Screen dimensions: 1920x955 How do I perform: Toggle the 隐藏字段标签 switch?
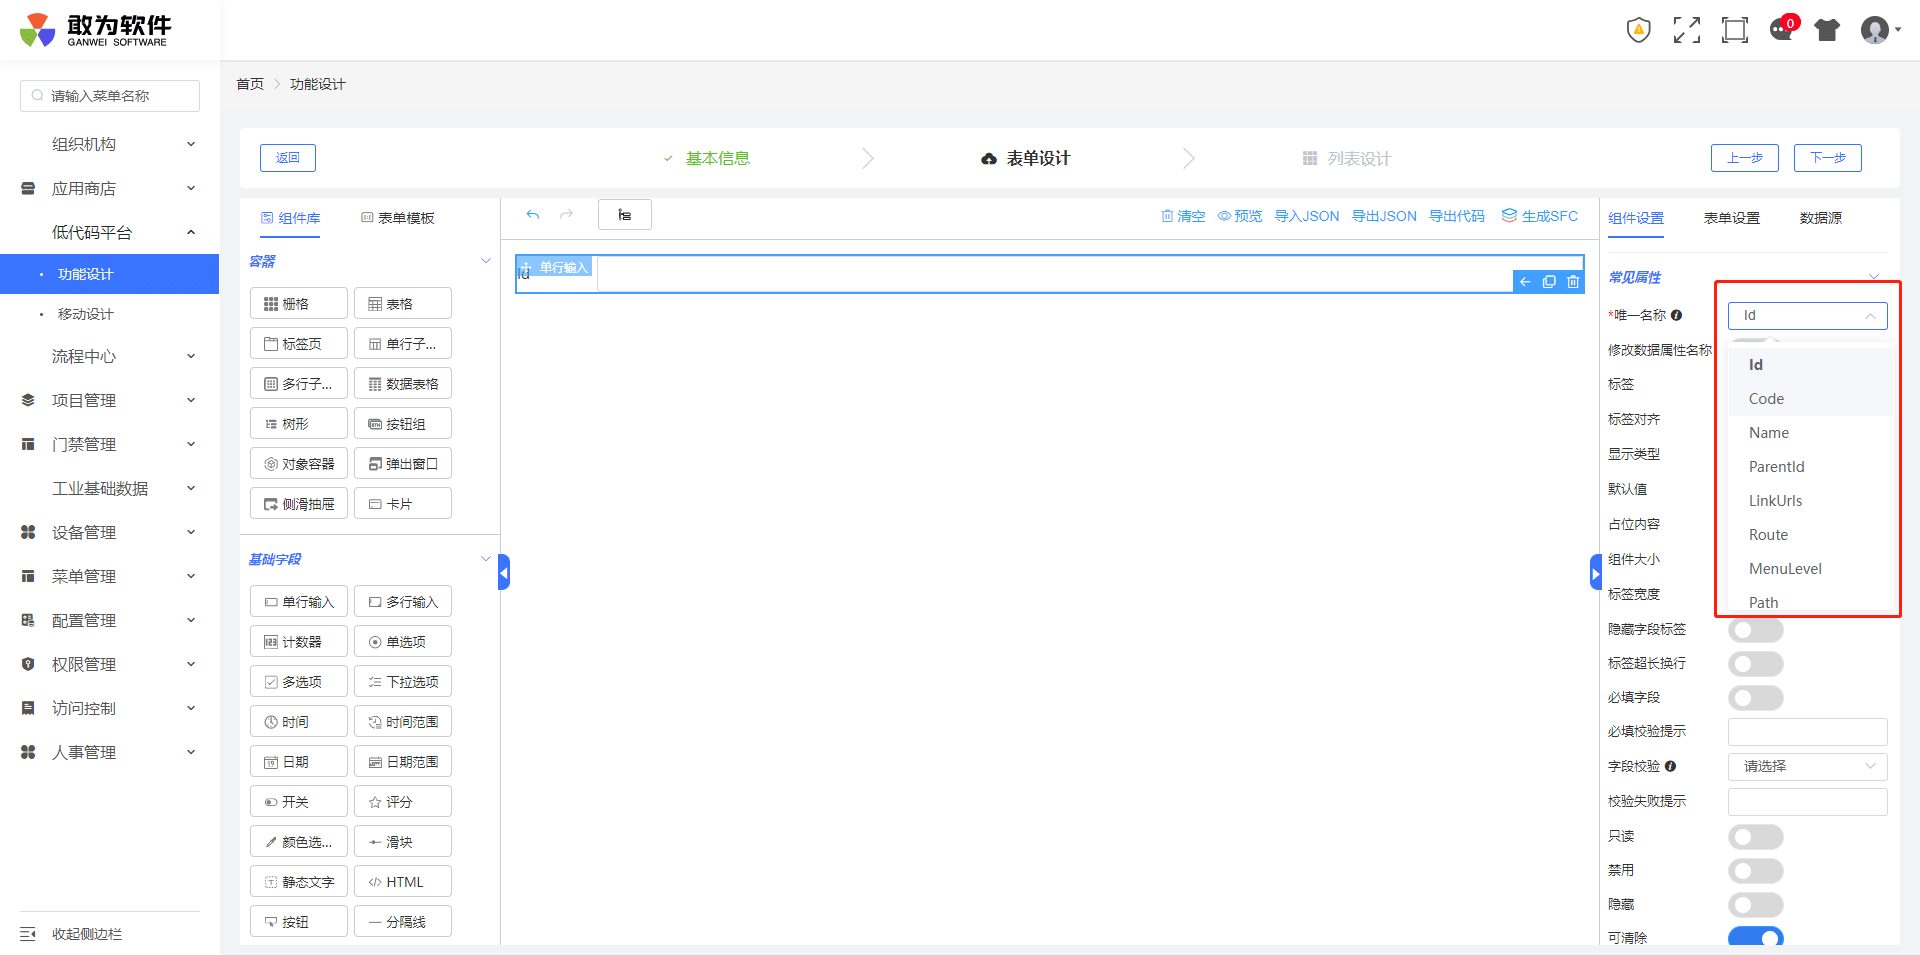coord(1756,630)
